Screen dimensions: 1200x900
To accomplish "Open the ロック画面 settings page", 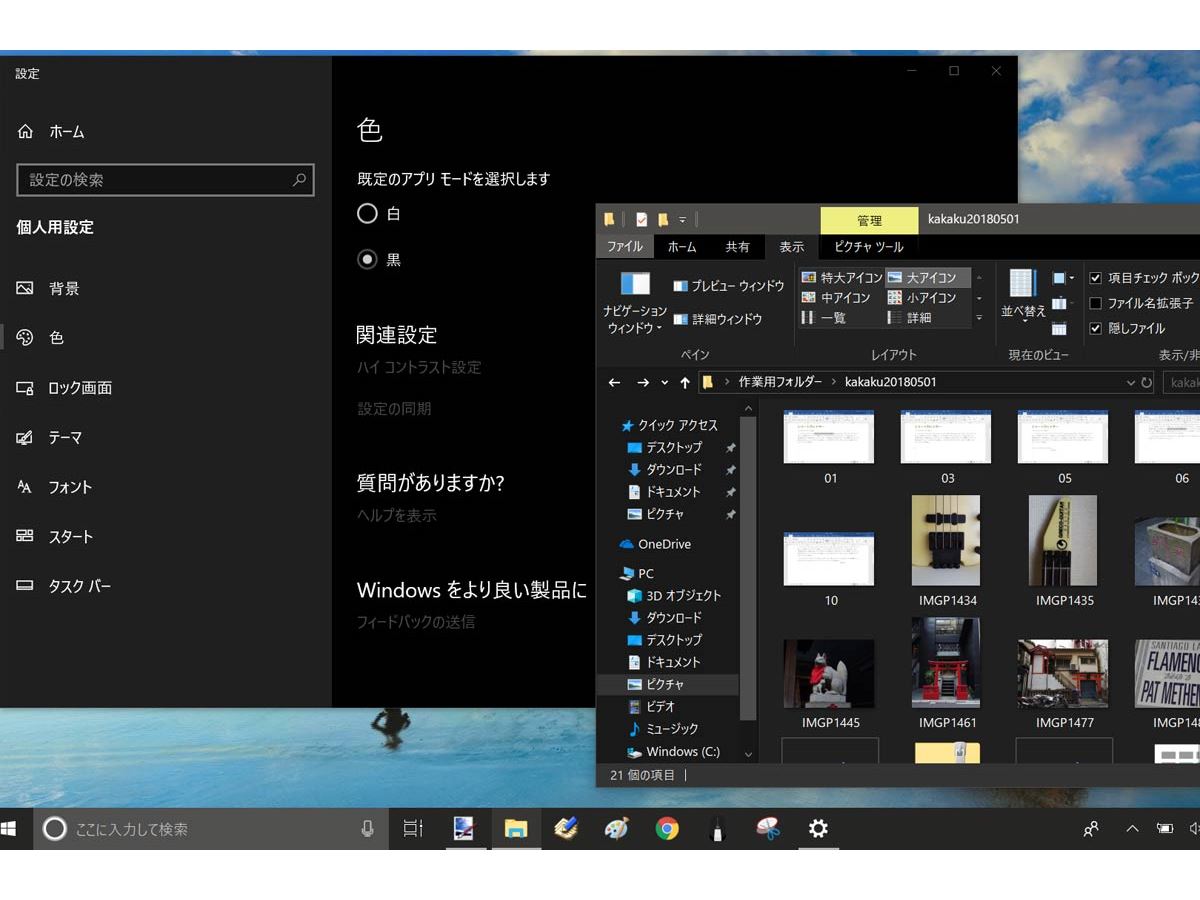I will point(64,388).
